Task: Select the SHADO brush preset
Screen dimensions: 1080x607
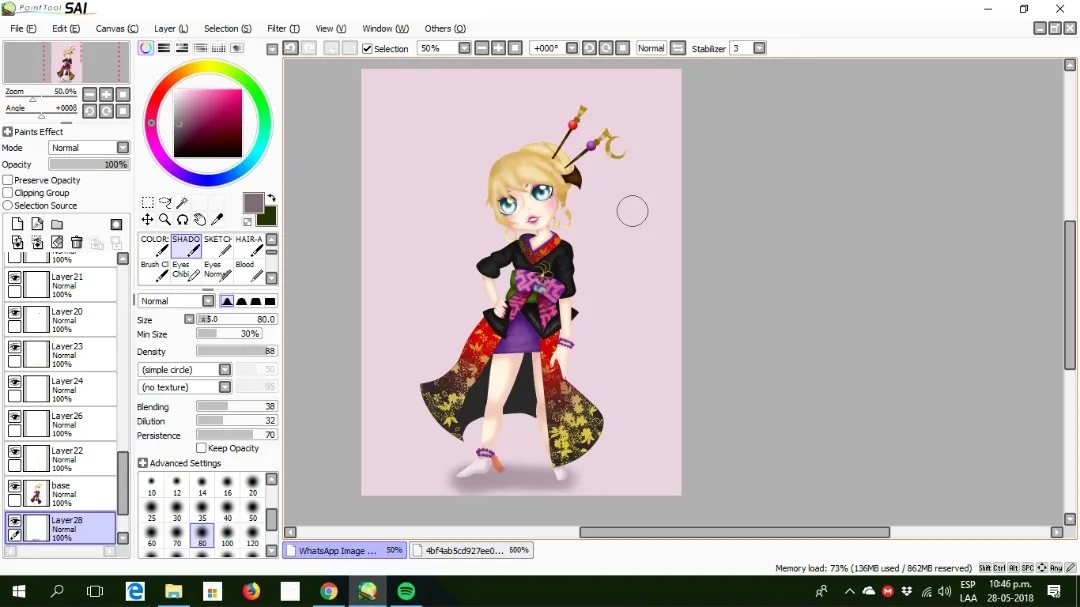Action: tap(186, 246)
